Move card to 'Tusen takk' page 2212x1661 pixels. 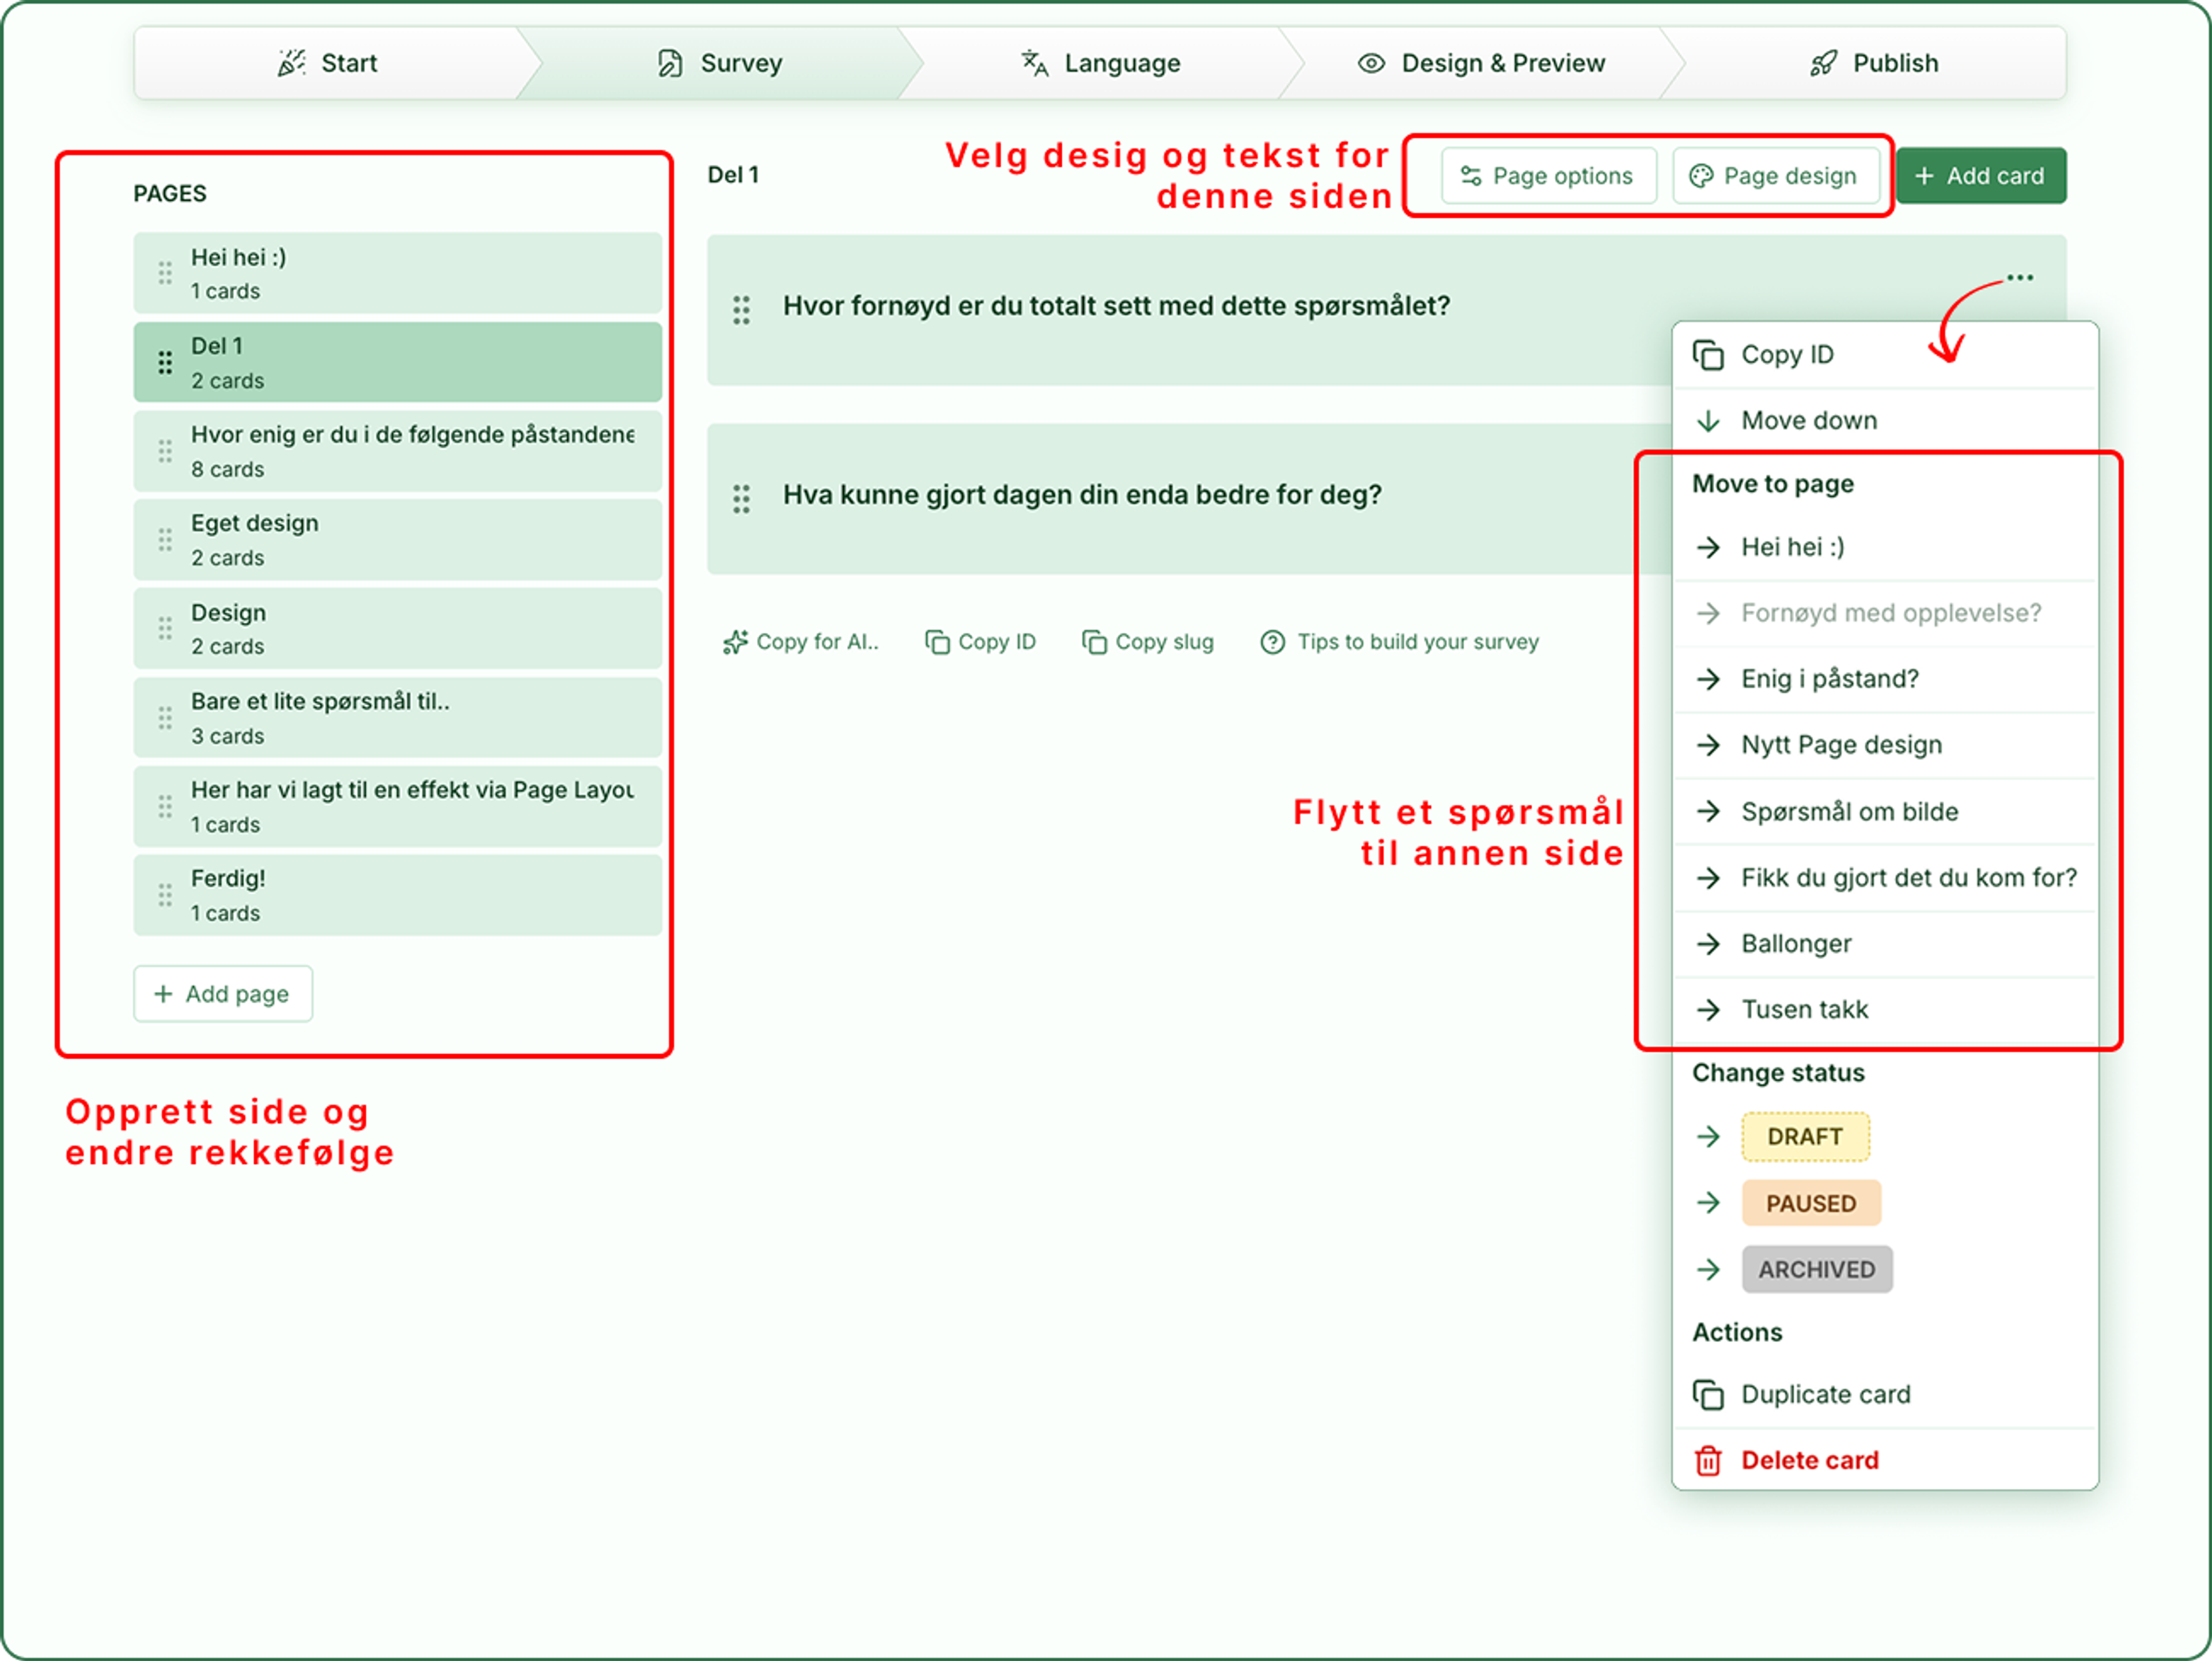[x=1885, y=1009]
